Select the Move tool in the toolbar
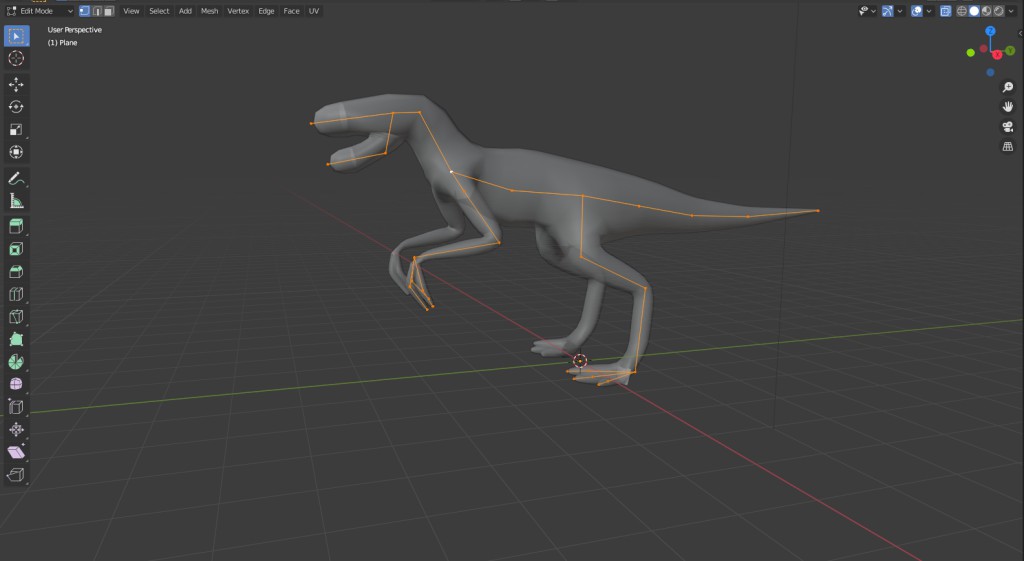 pyautogui.click(x=16, y=84)
